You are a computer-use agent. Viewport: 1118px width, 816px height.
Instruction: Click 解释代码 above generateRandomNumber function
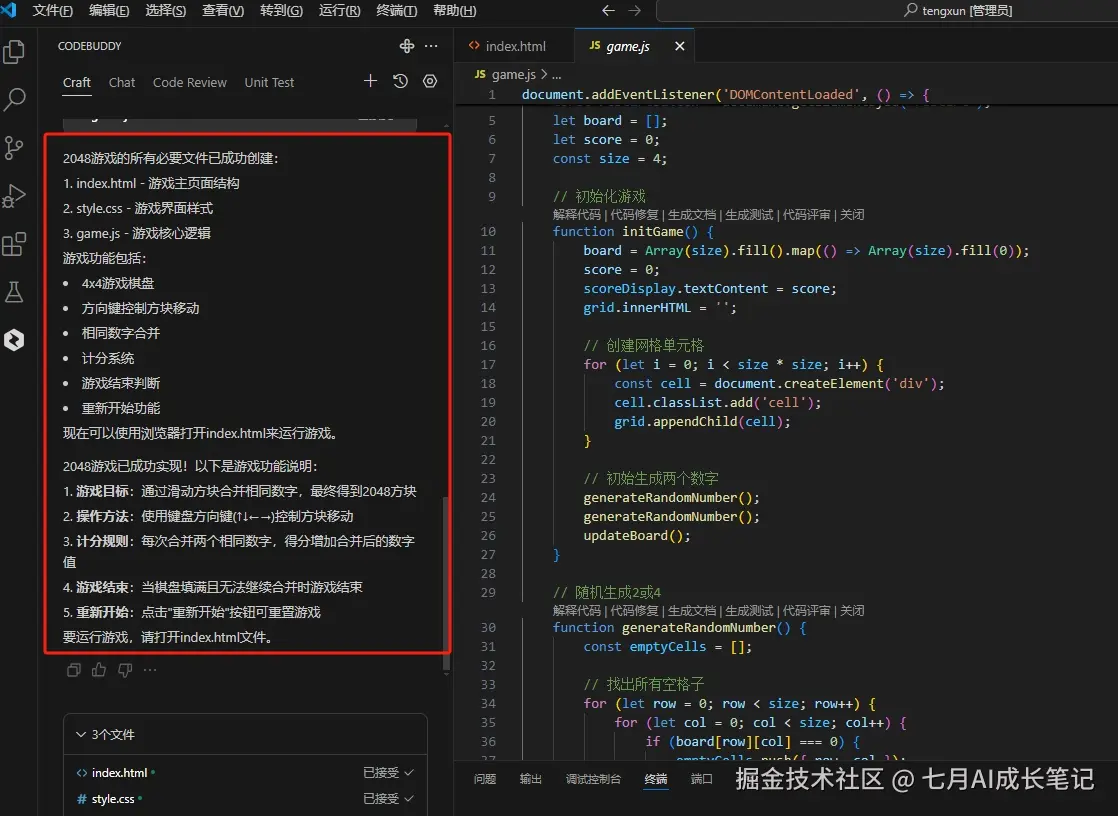(x=577, y=611)
